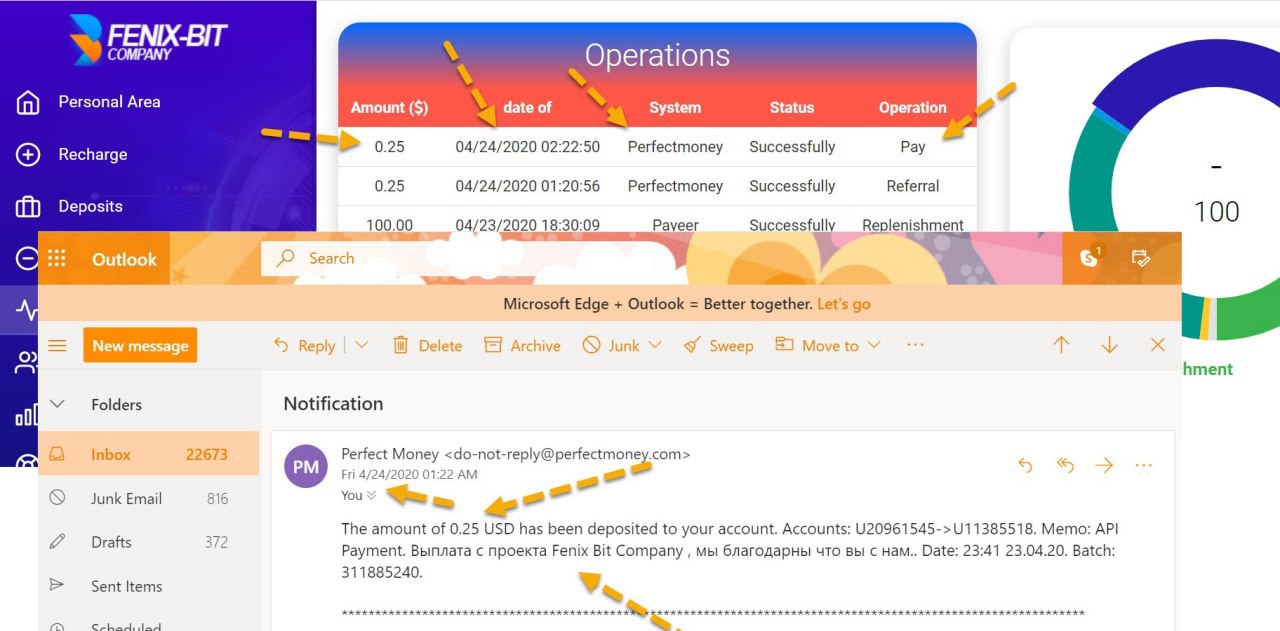Click the Inbox unread count 22673
Image resolution: width=1280 pixels, height=631 pixels.
207,454
